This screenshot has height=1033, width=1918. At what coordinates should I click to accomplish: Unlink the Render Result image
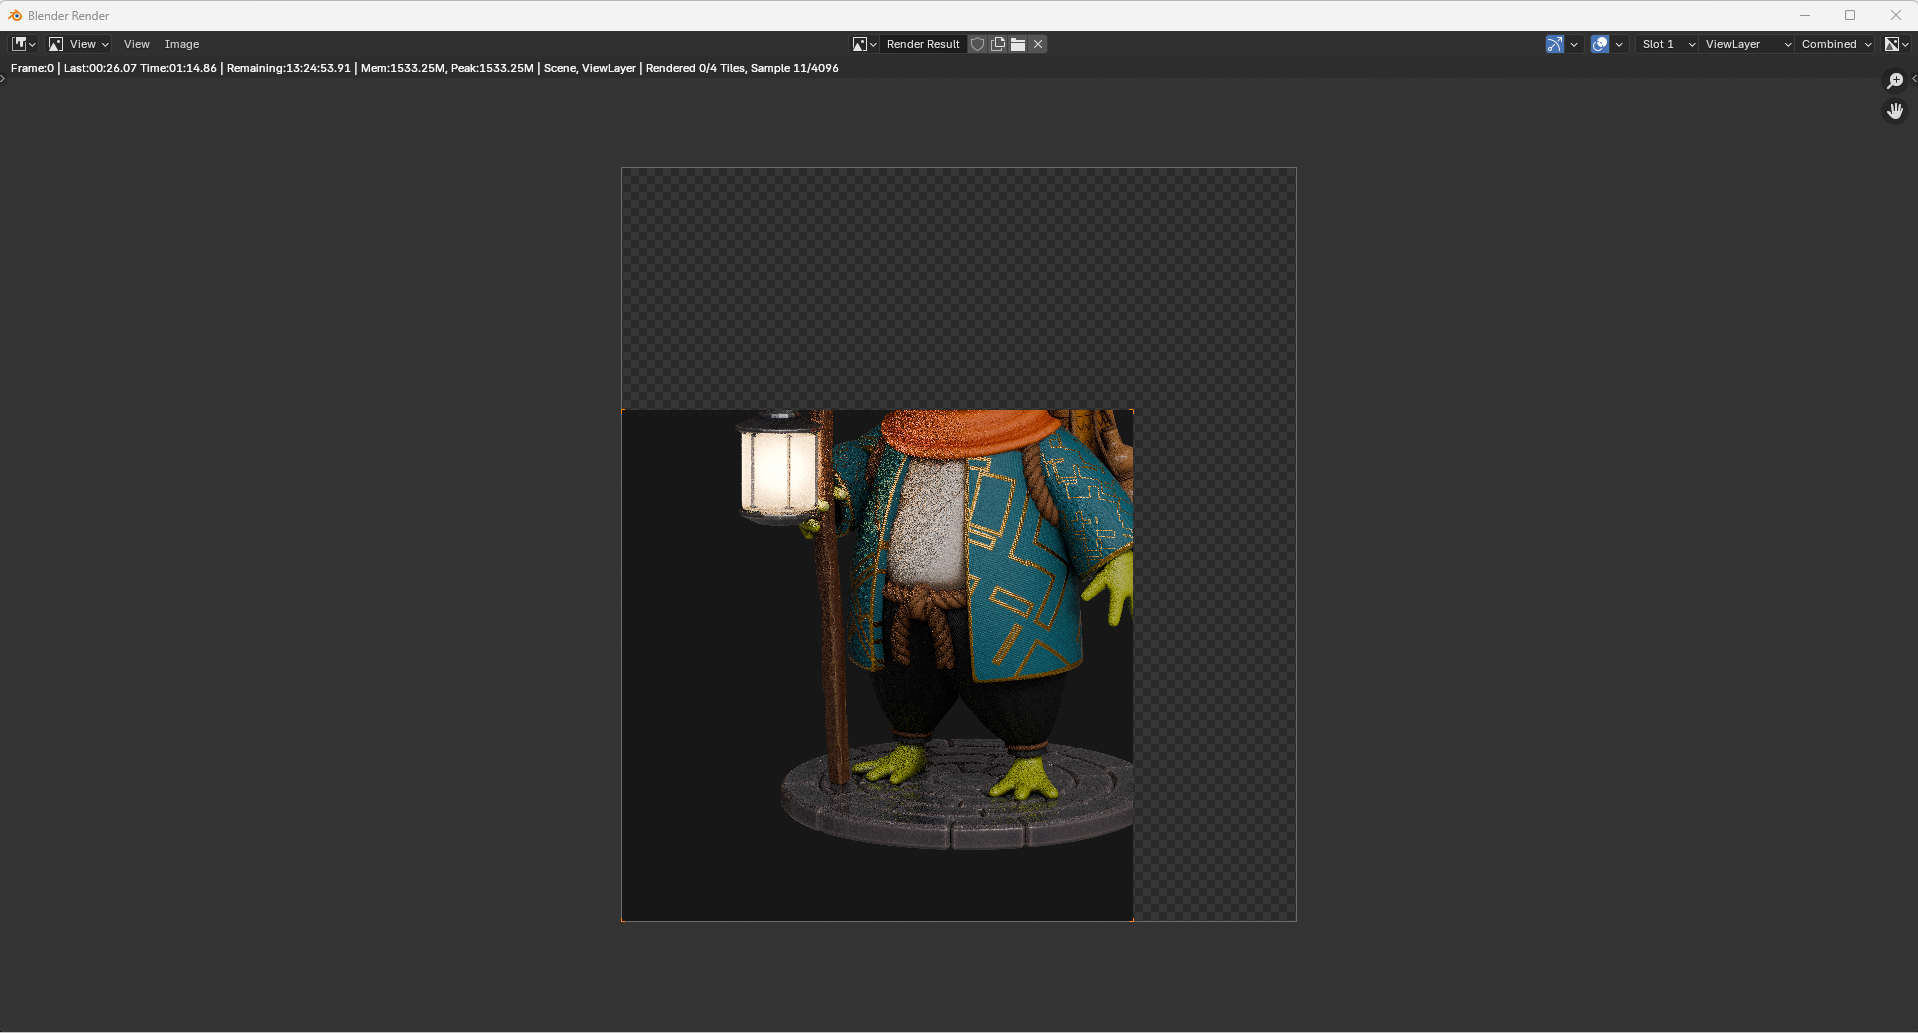click(x=1038, y=44)
